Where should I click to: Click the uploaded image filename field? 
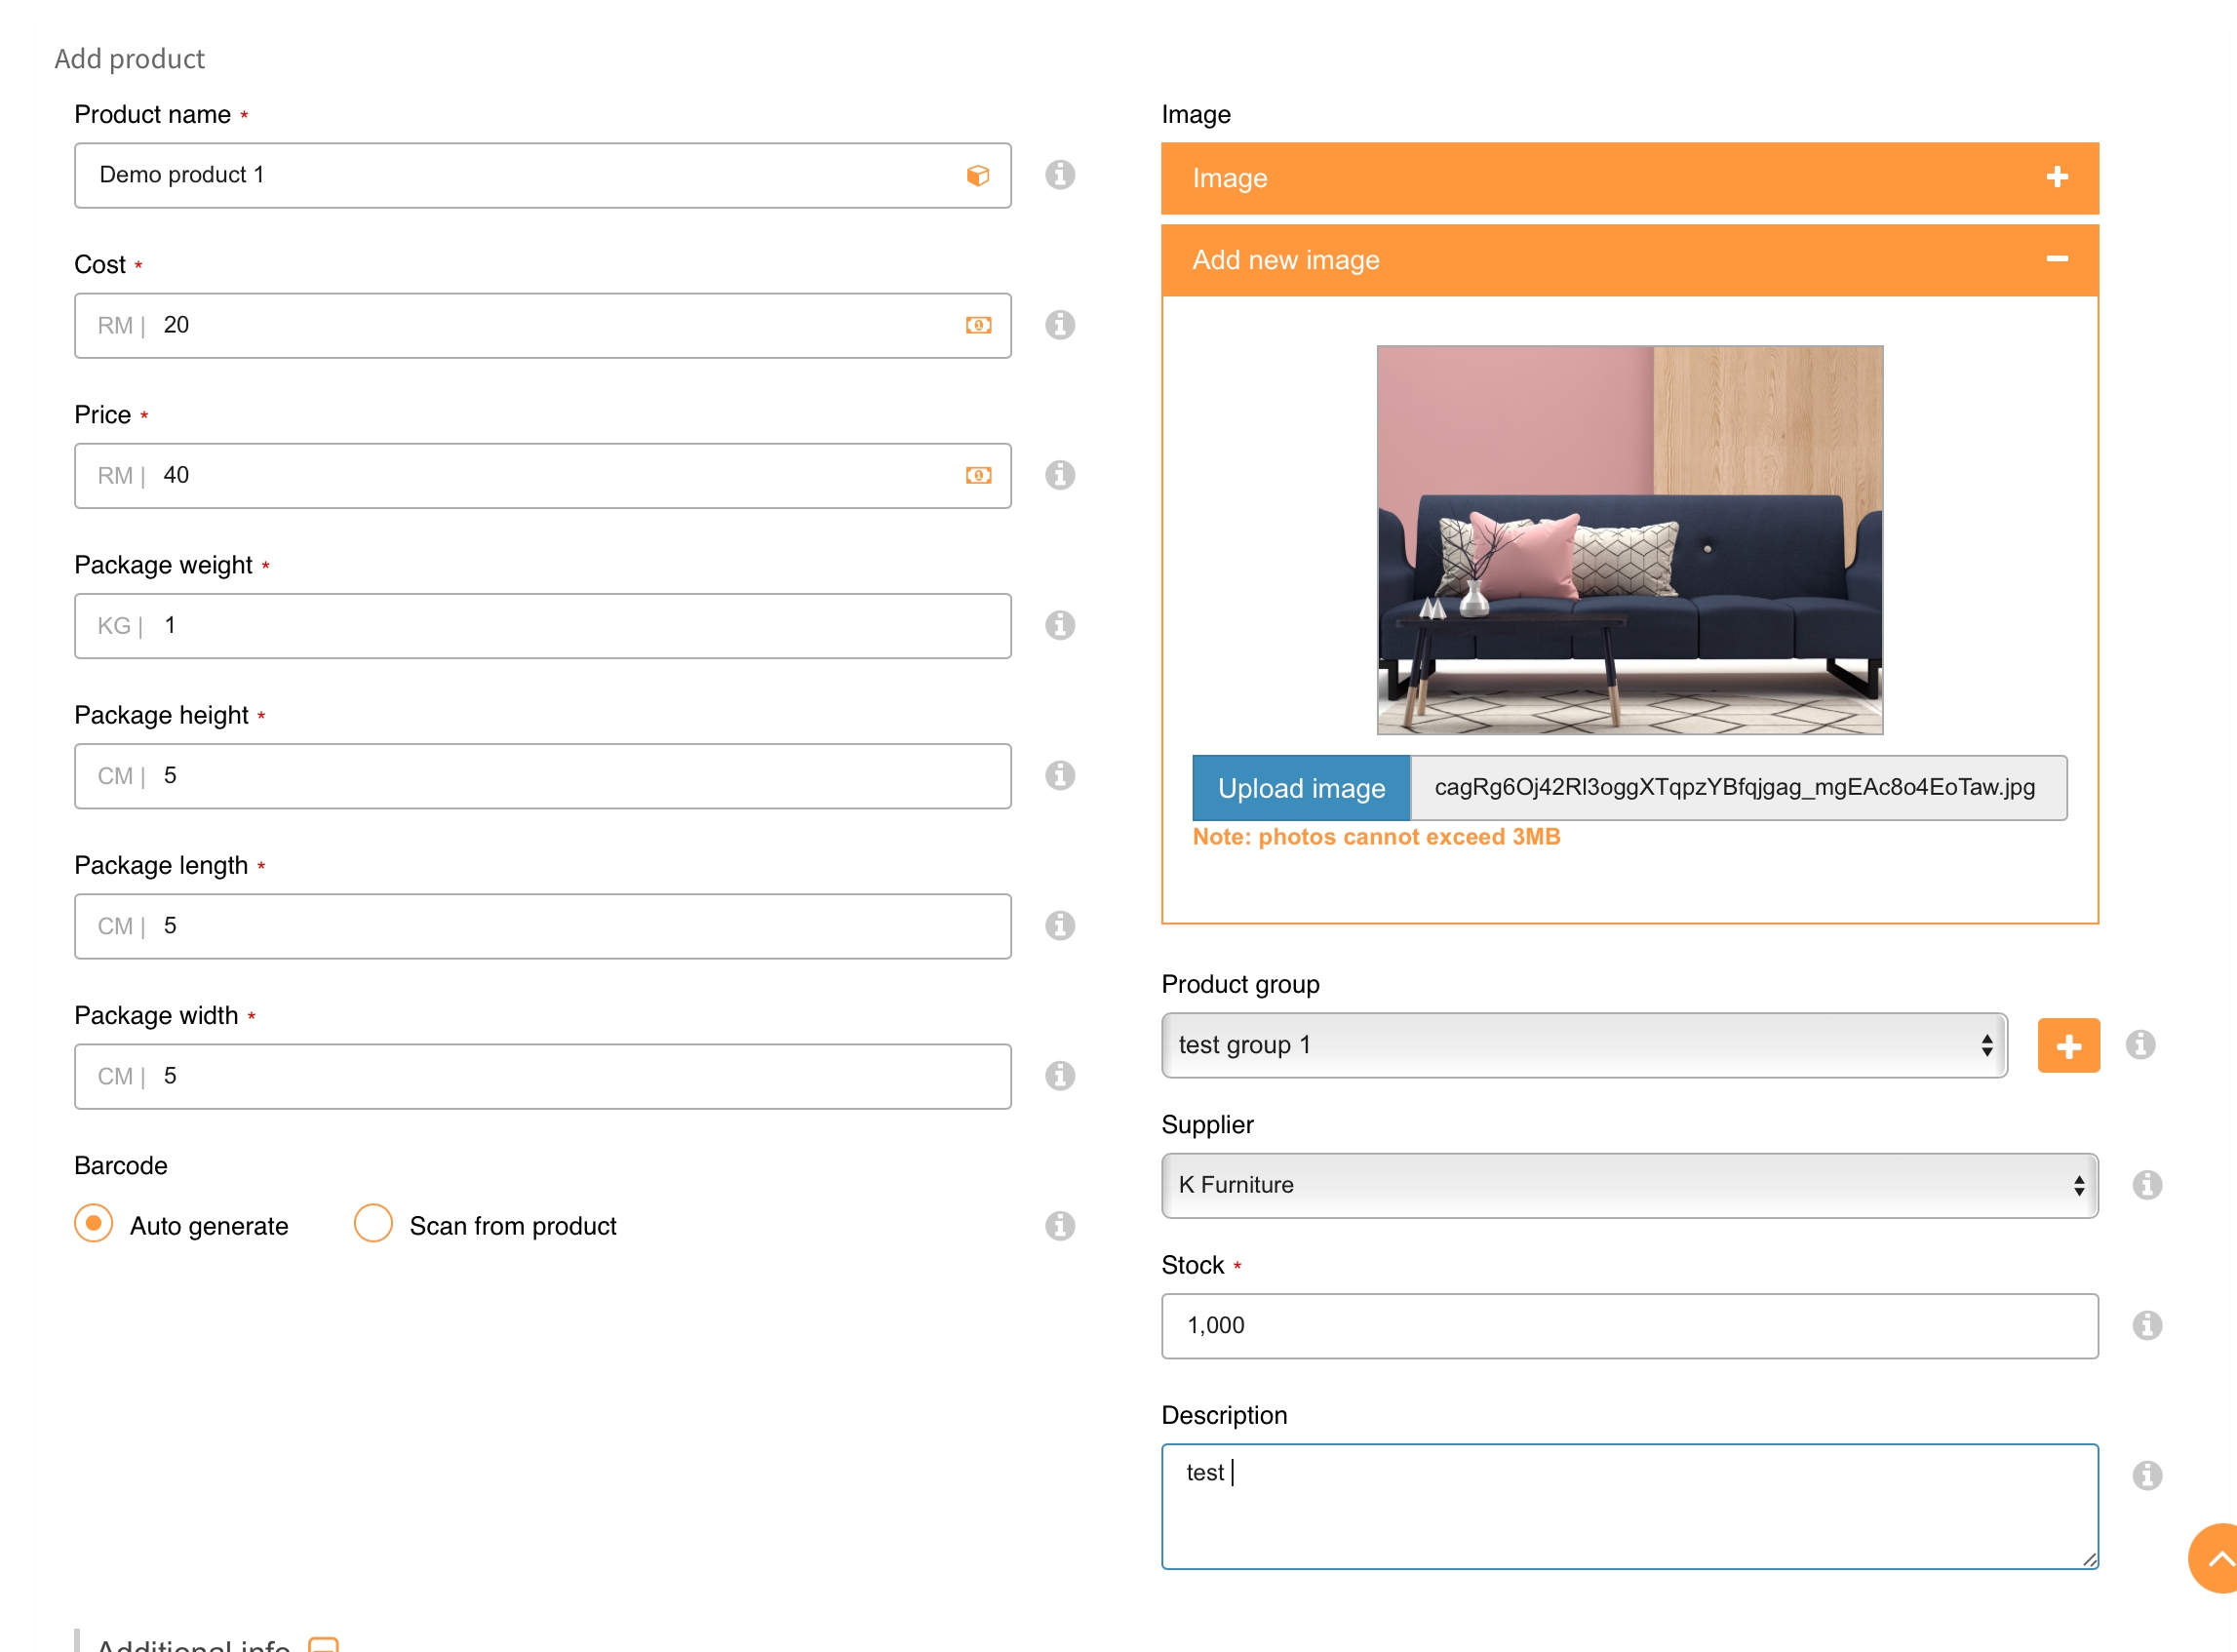(x=1736, y=788)
